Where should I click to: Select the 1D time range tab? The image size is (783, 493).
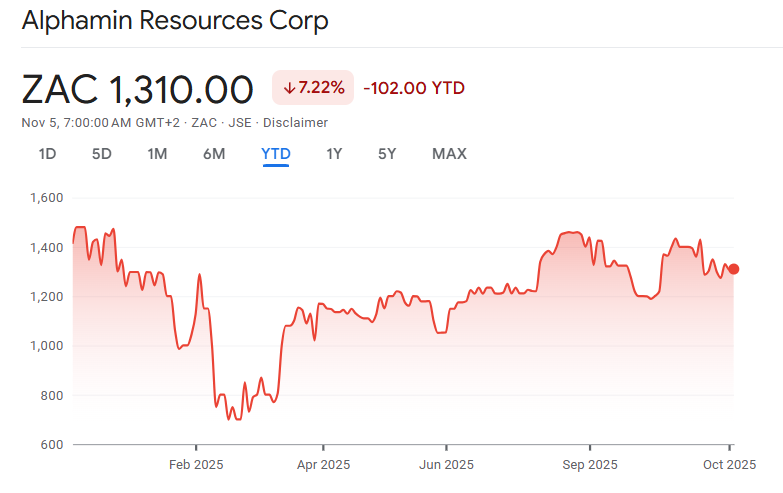47,154
